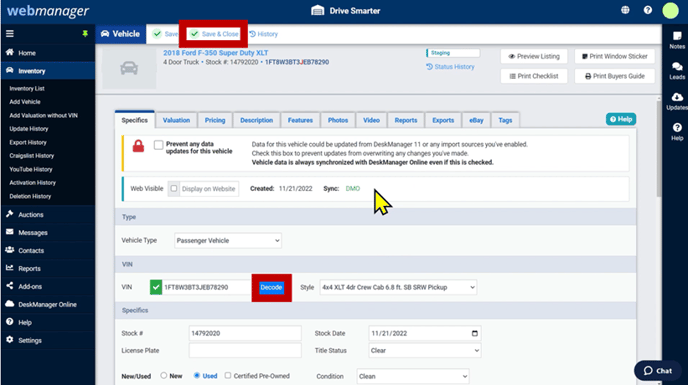Open the Updates cloud icon

coord(677,101)
